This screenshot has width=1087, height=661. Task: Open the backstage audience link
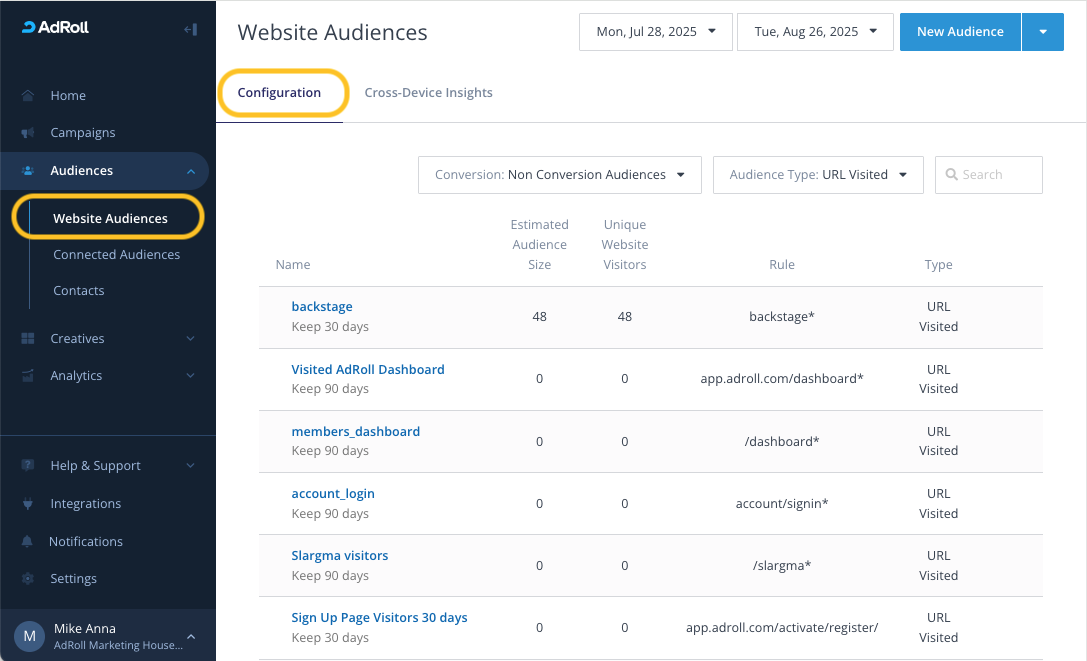(322, 307)
